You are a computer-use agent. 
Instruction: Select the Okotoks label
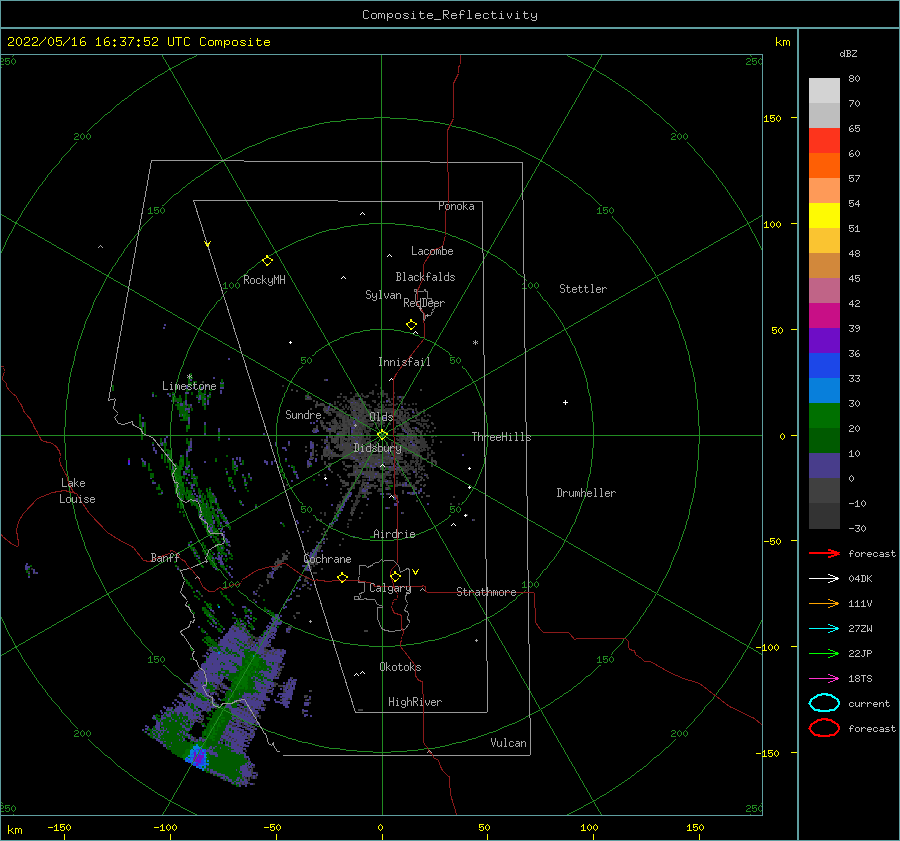coord(400,667)
